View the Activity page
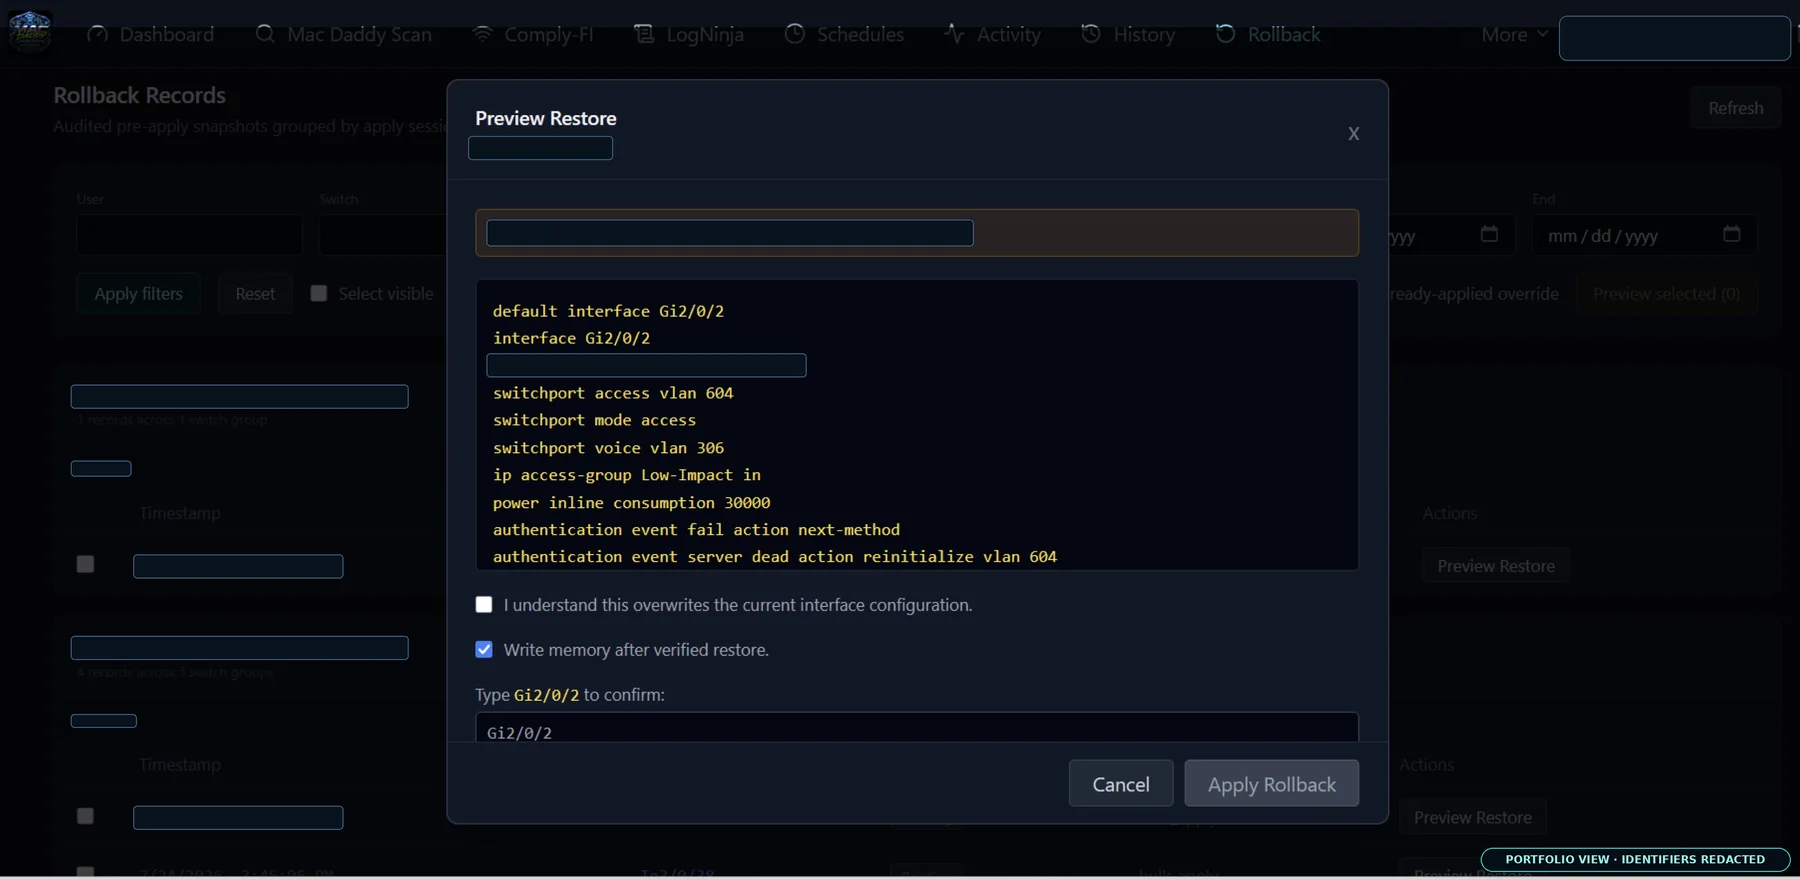Screen dimensions: 1800x879 pyautogui.click(x=993, y=34)
